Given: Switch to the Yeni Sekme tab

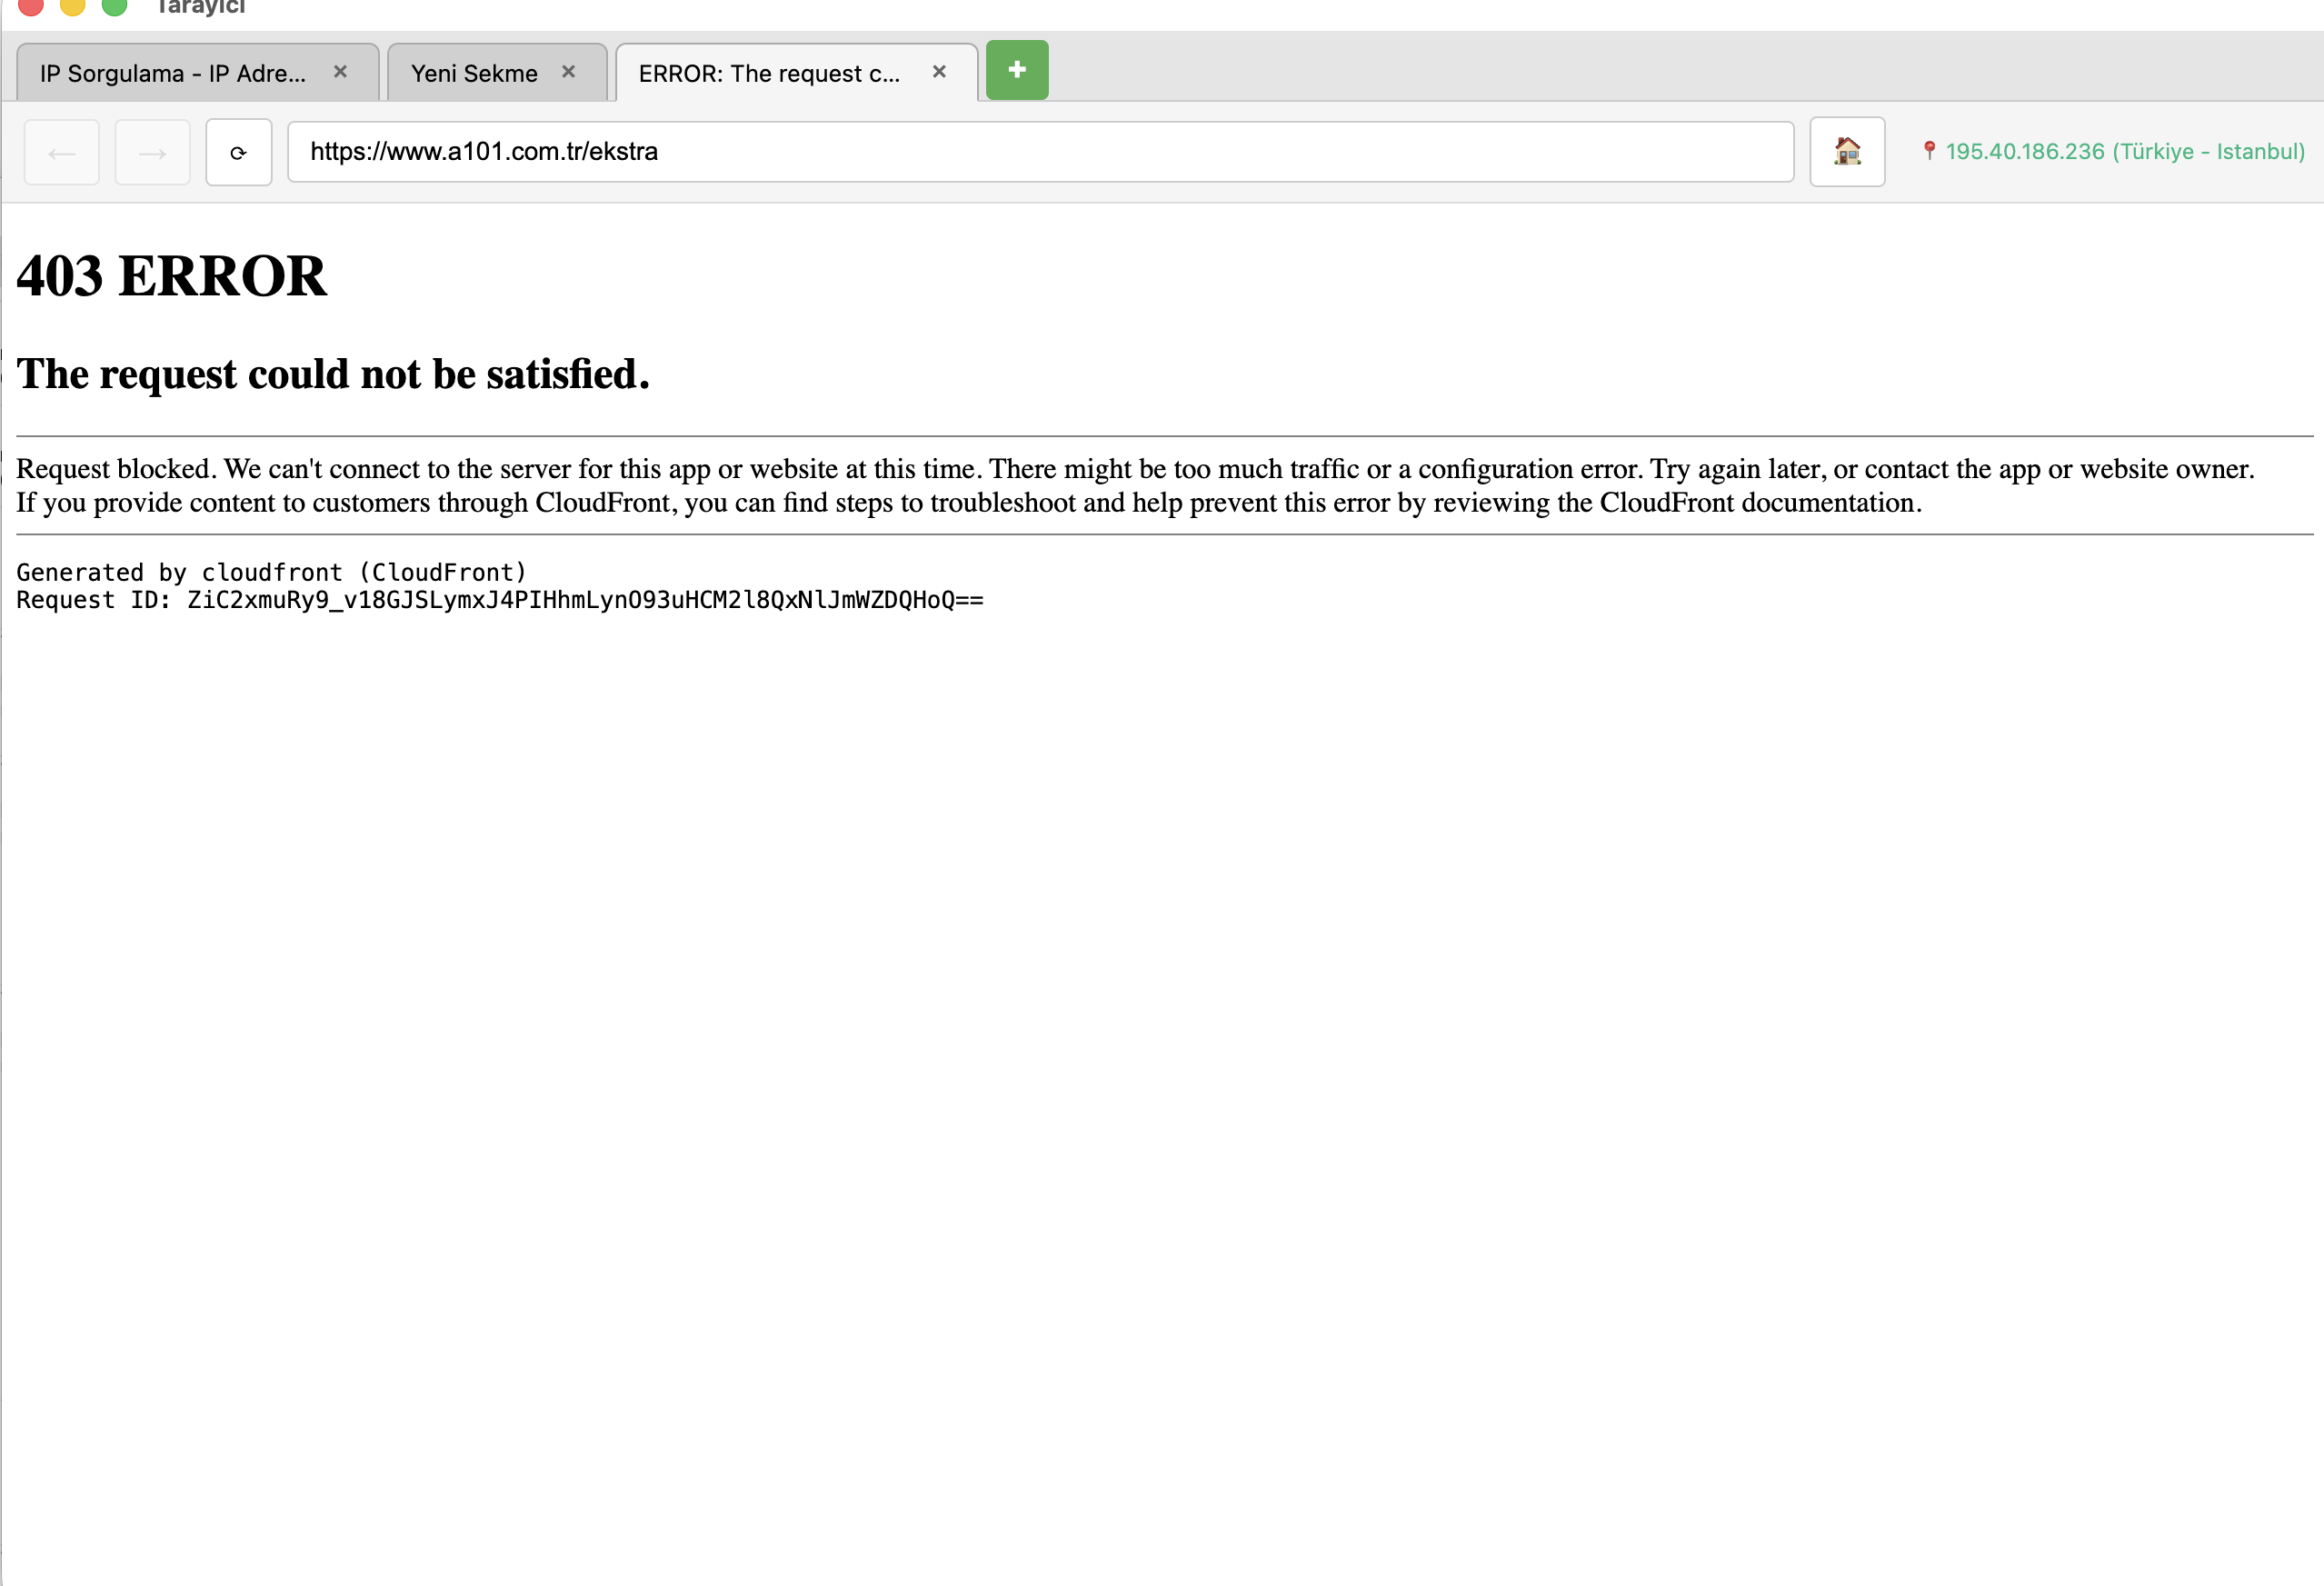Looking at the screenshot, I should pyautogui.click(x=497, y=72).
